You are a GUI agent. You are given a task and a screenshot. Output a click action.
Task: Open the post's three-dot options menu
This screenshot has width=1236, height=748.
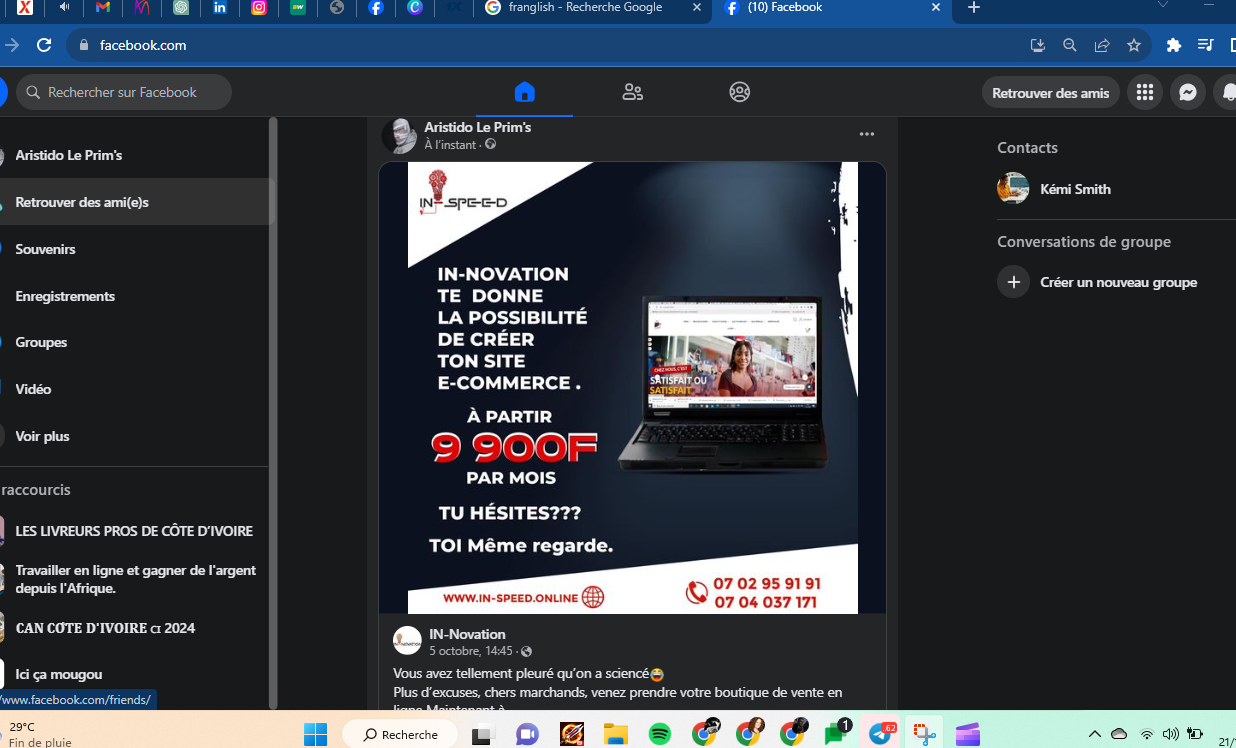(866, 134)
